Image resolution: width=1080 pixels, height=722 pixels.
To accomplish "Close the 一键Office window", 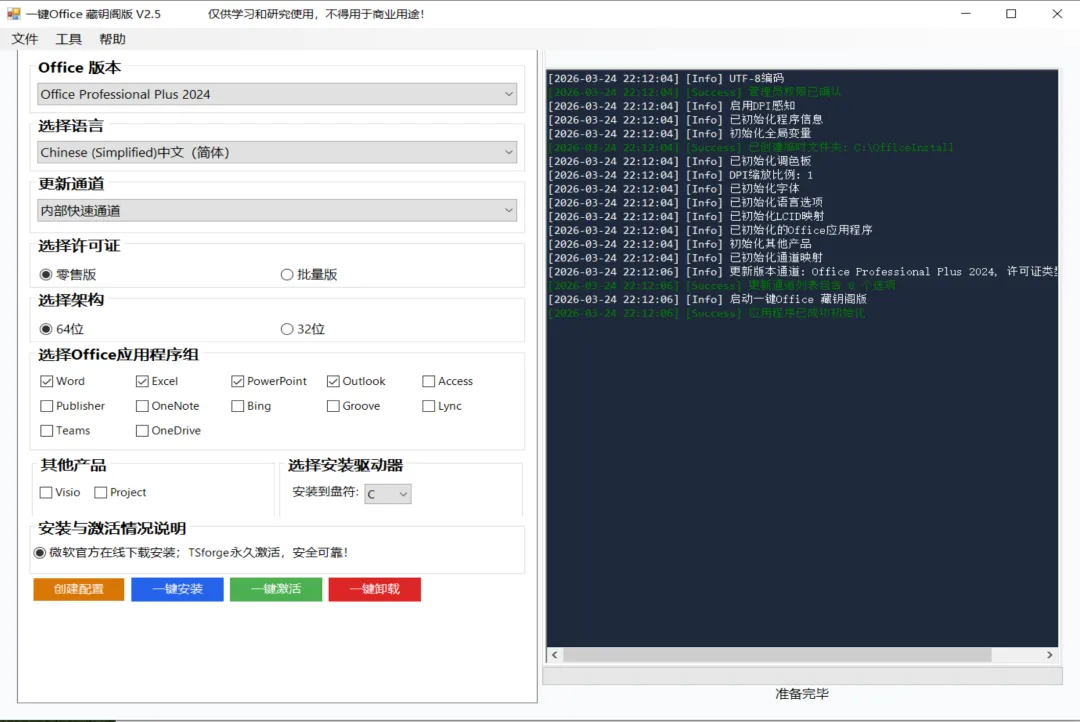I will point(1057,14).
